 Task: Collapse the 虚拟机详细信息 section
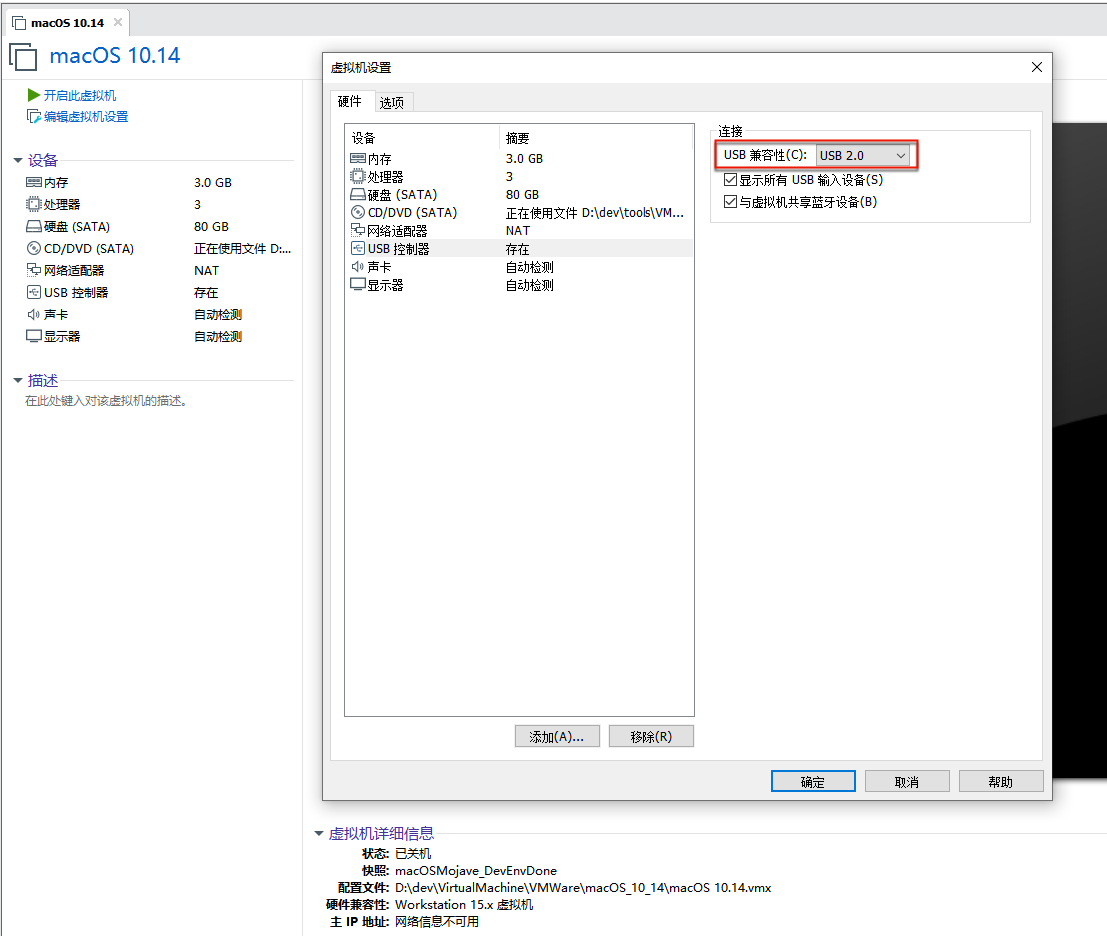[x=318, y=834]
